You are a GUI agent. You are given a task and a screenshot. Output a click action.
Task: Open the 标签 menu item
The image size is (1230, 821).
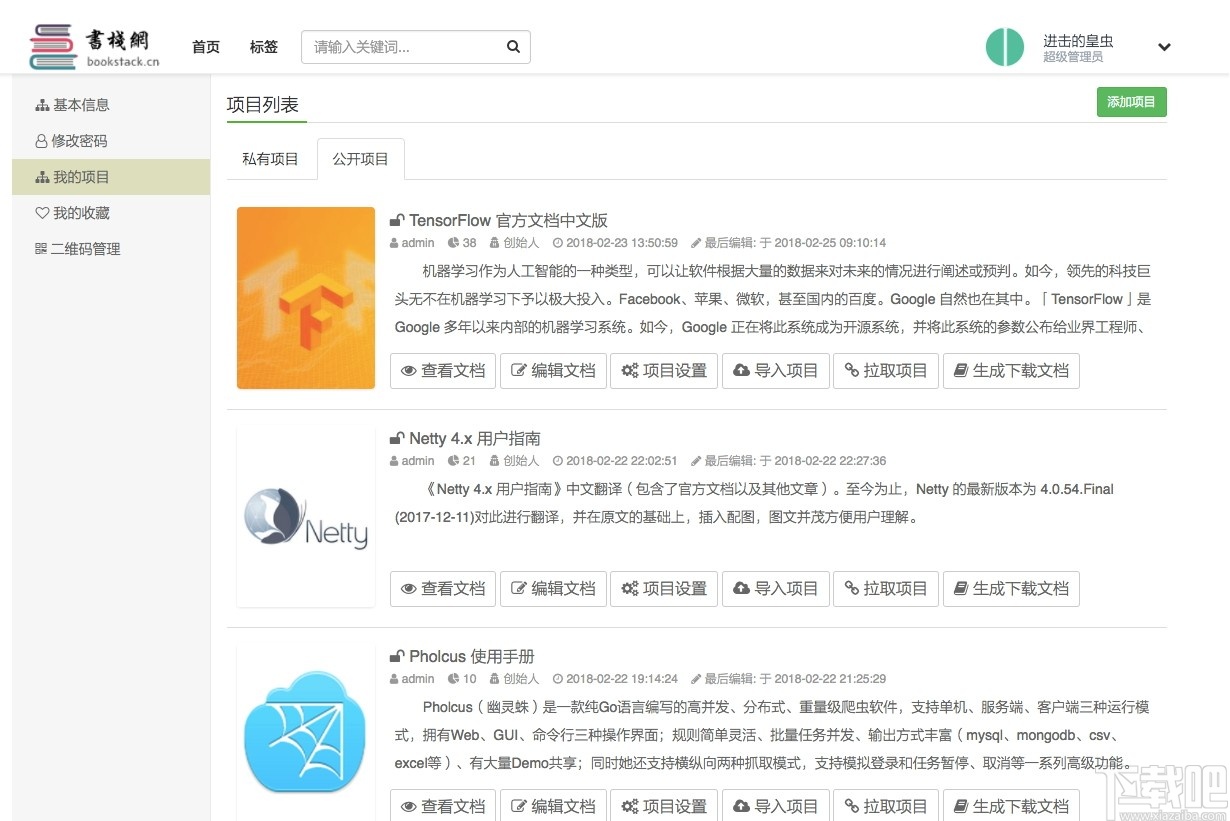click(x=263, y=46)
